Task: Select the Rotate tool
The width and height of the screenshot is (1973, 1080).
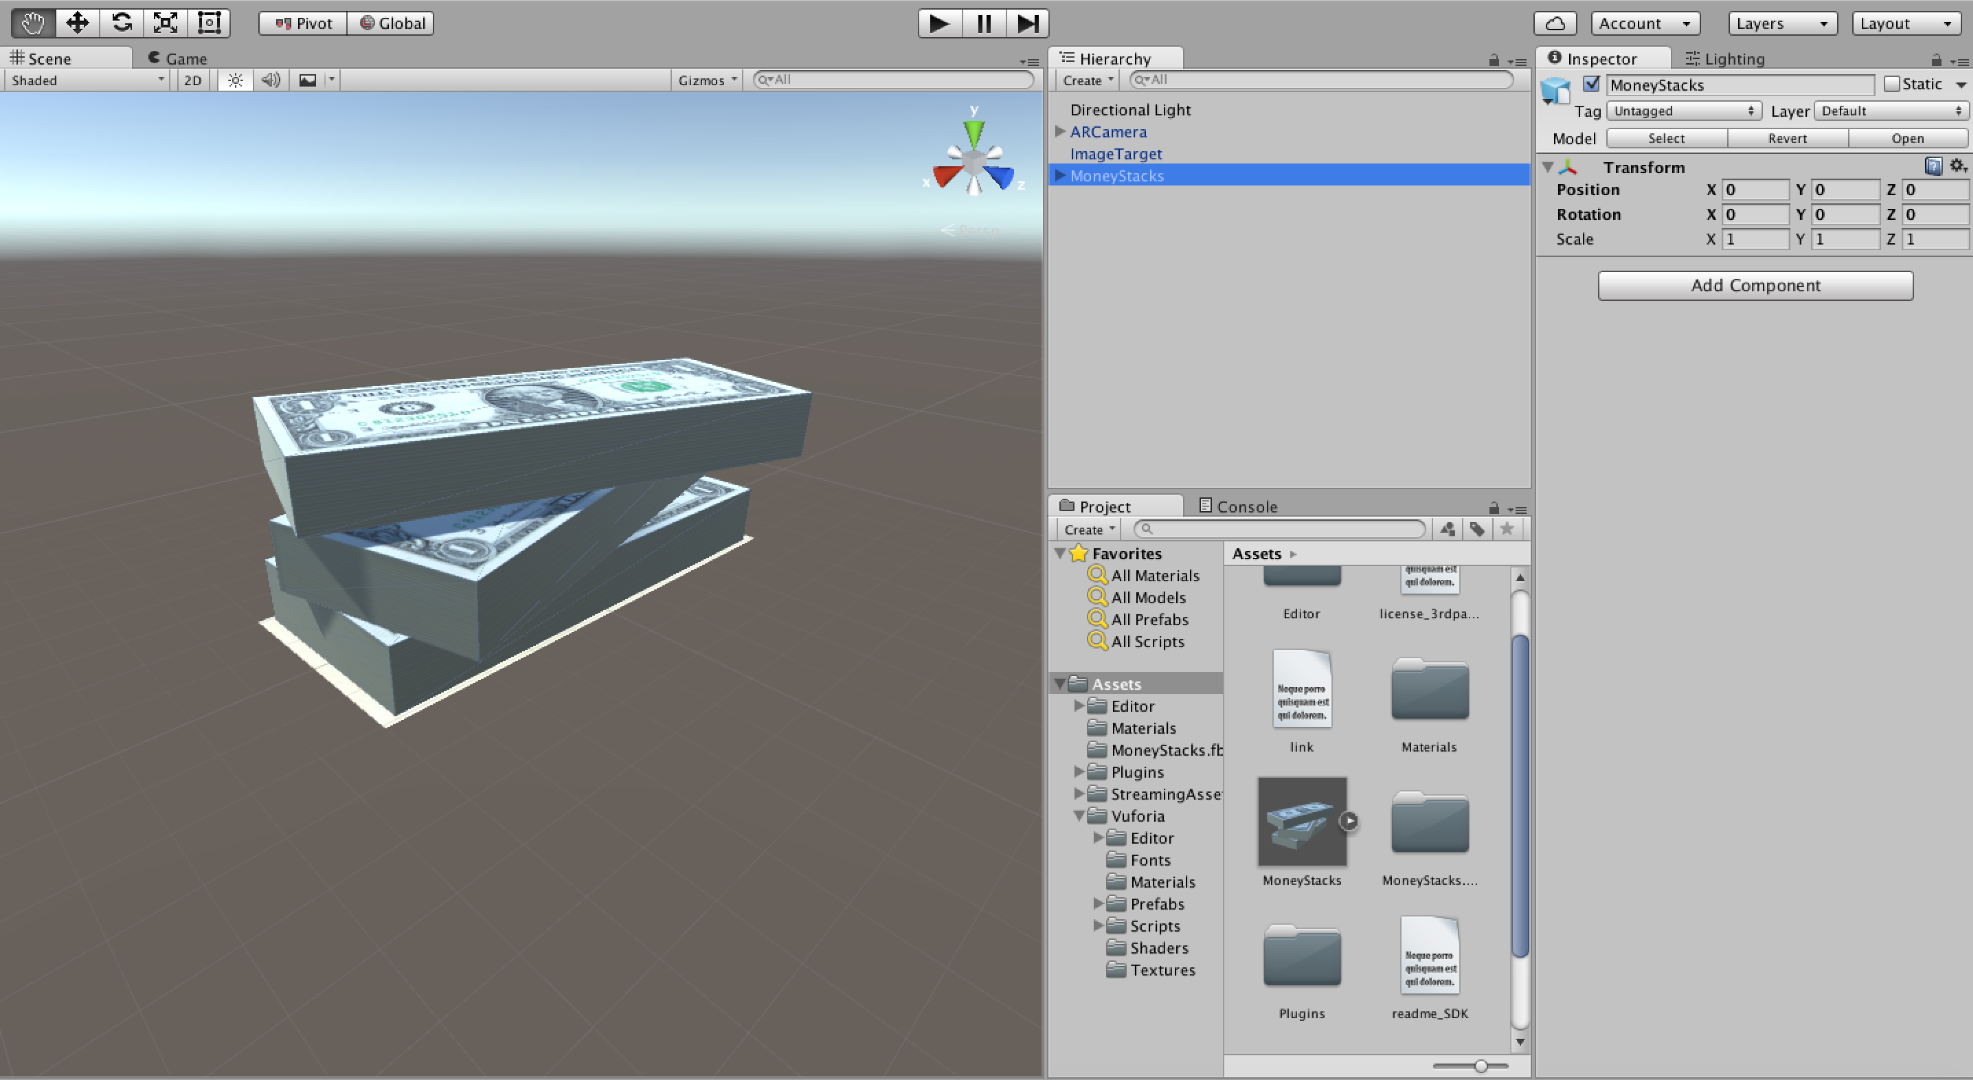Action: 122,22
